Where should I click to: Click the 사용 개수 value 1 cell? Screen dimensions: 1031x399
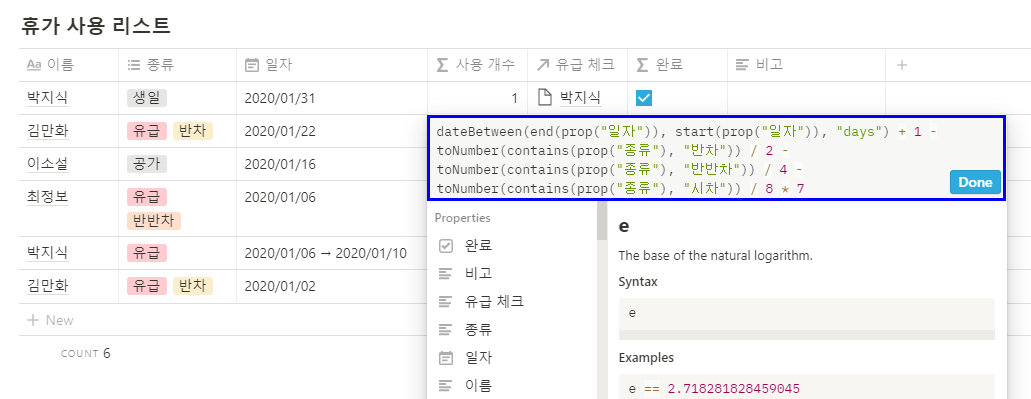pos(477,98)
